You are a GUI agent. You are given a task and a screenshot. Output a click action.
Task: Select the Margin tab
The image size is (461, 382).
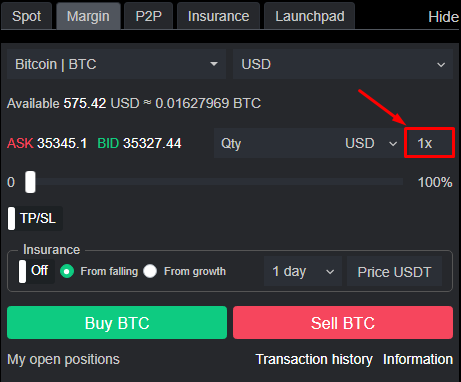tap(88, 16)
